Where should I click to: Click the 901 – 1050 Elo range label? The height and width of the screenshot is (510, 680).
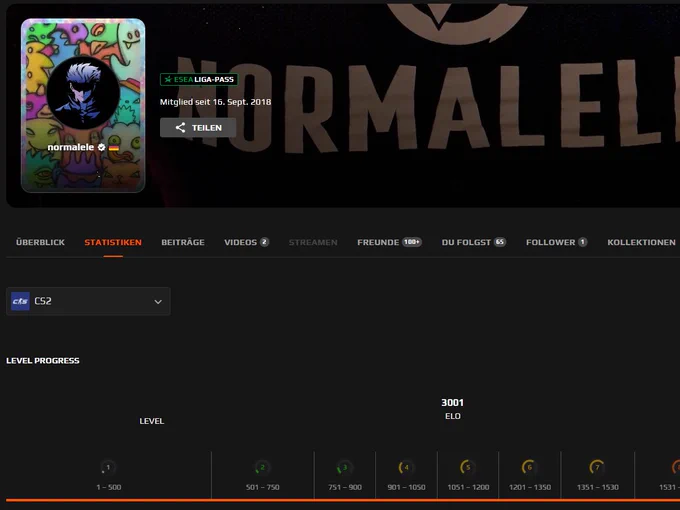pos(406,487)
